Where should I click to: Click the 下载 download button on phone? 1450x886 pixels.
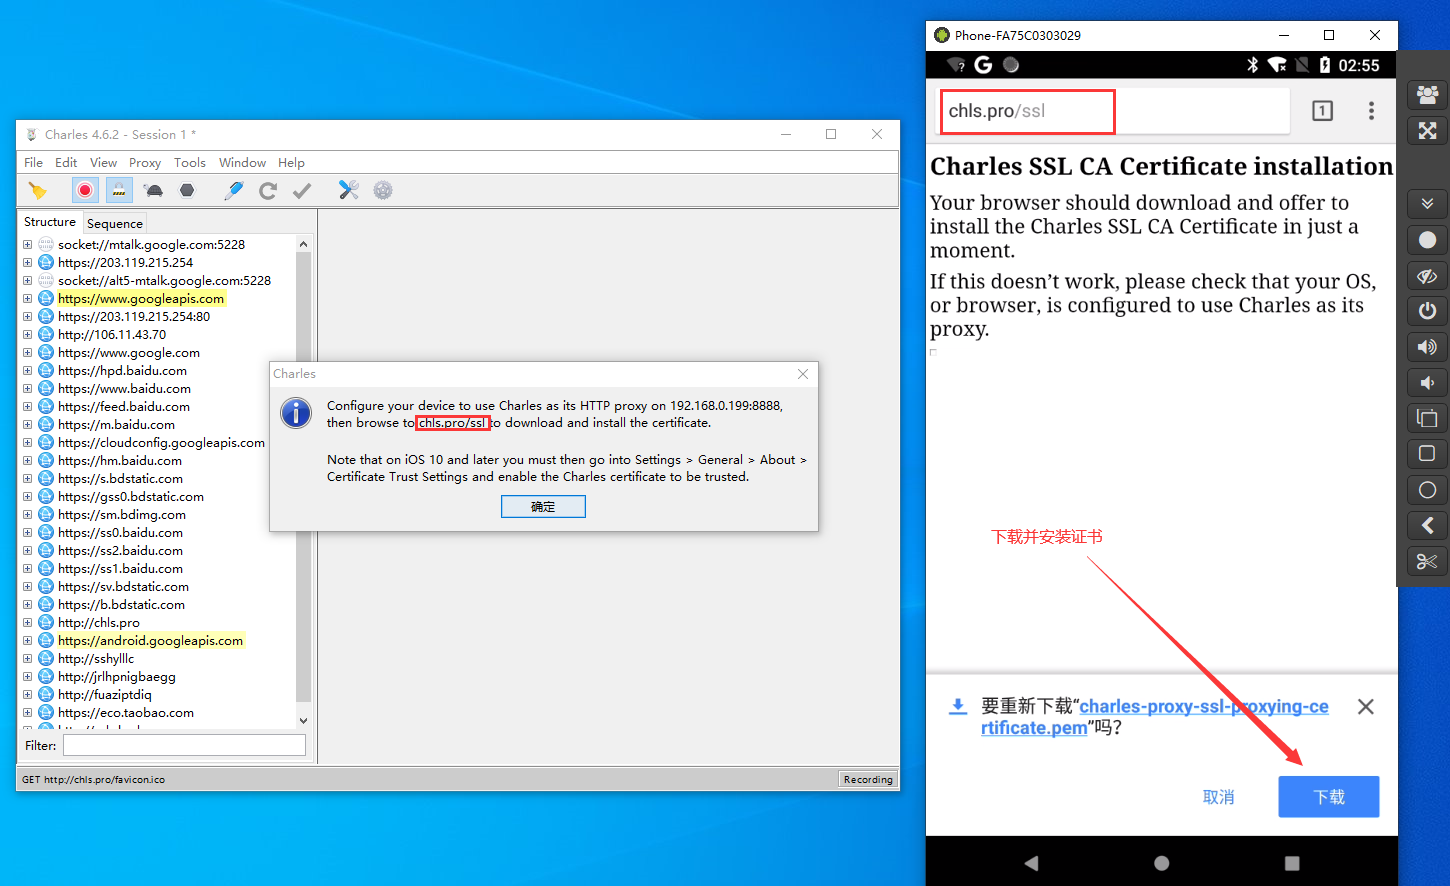coord(1329,797)
